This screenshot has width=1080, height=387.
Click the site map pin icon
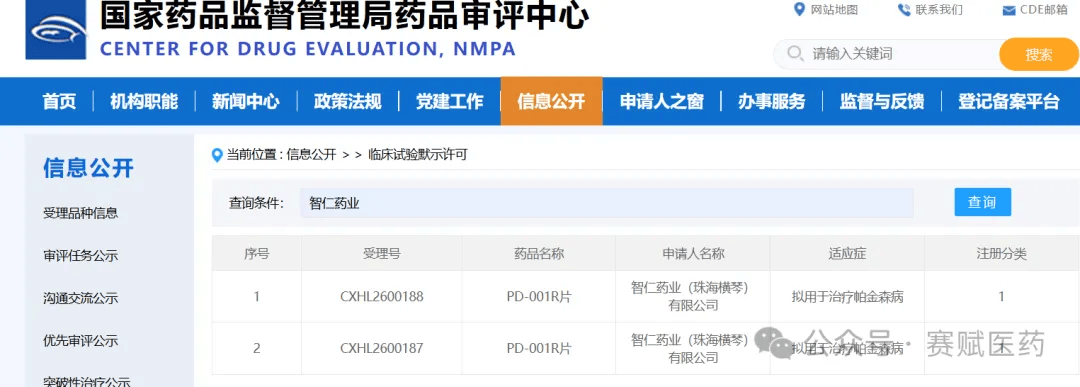click(x=799, y=10)
